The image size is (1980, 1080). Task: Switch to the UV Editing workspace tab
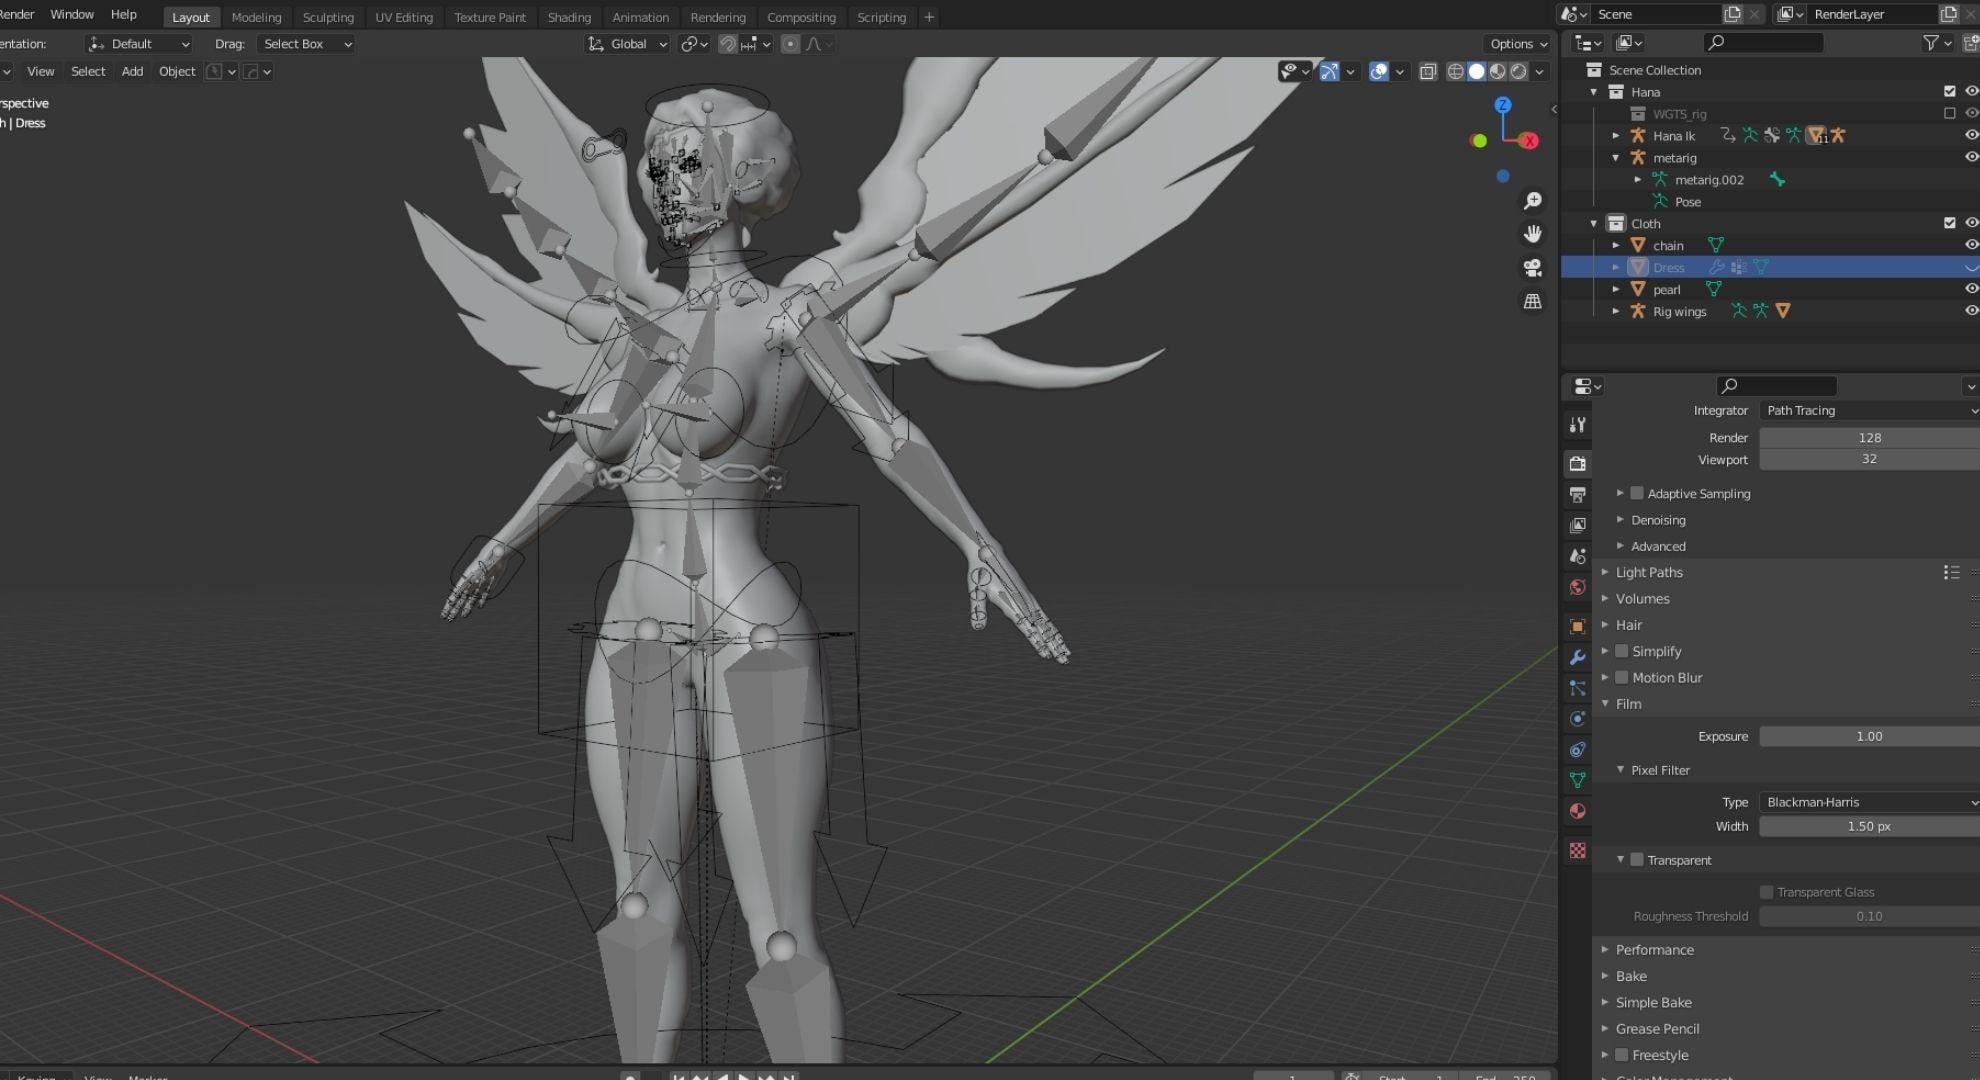(x=404, y=17)
